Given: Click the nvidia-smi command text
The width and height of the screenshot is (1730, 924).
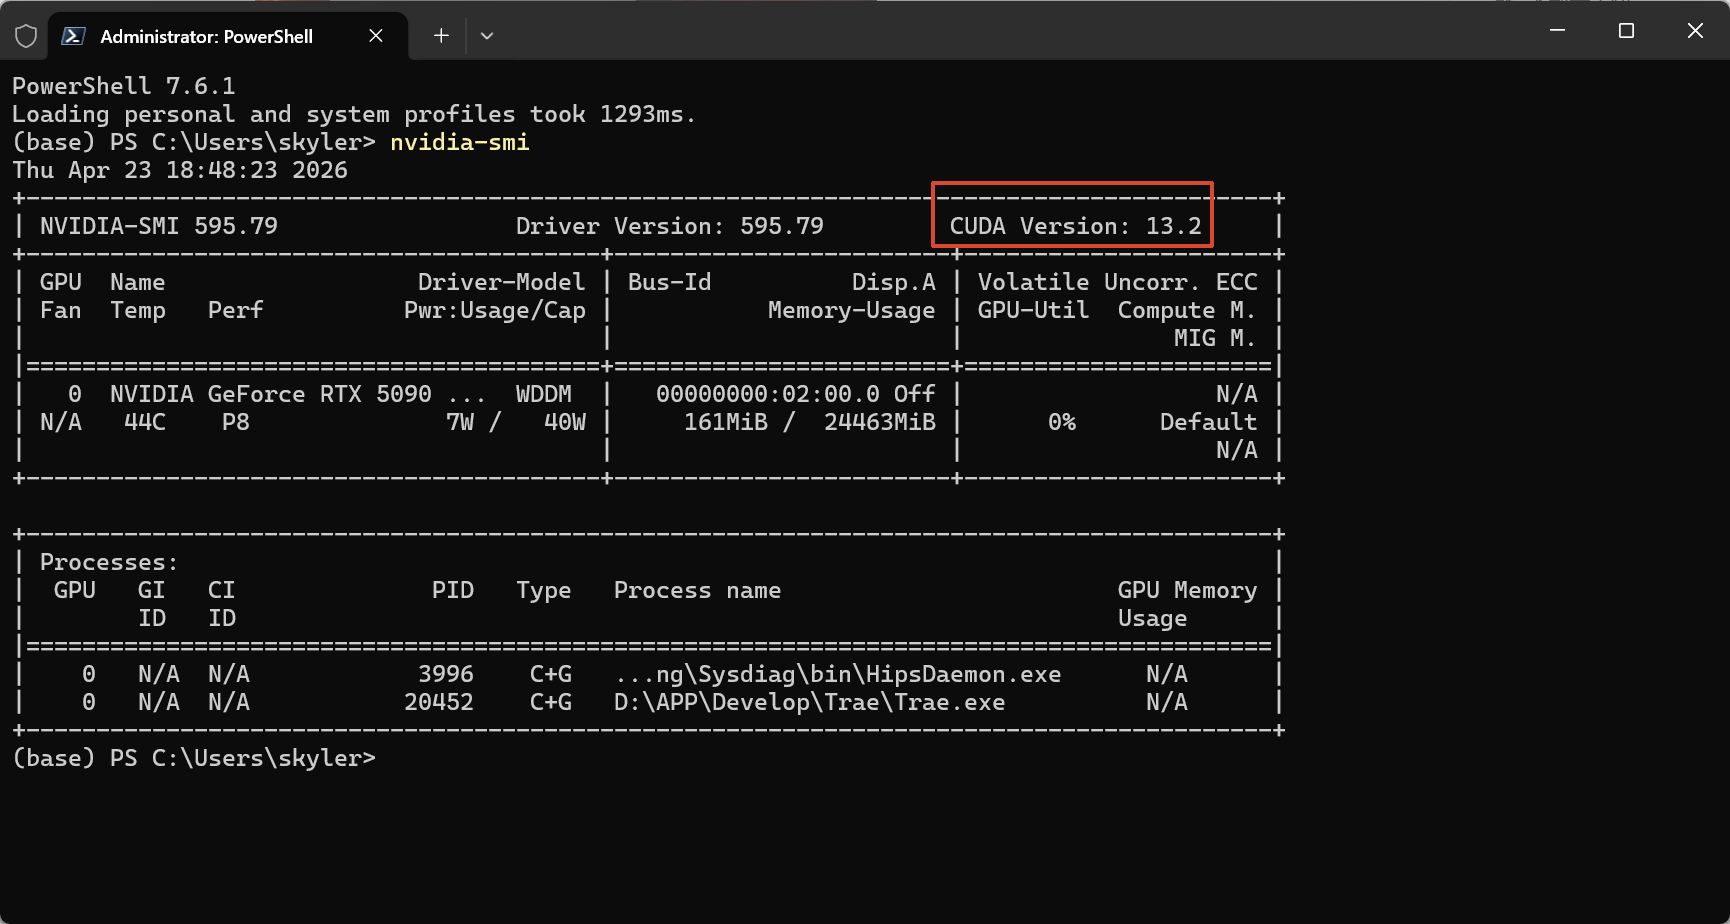Looking at the screenshot, I should tap(459, 142).
